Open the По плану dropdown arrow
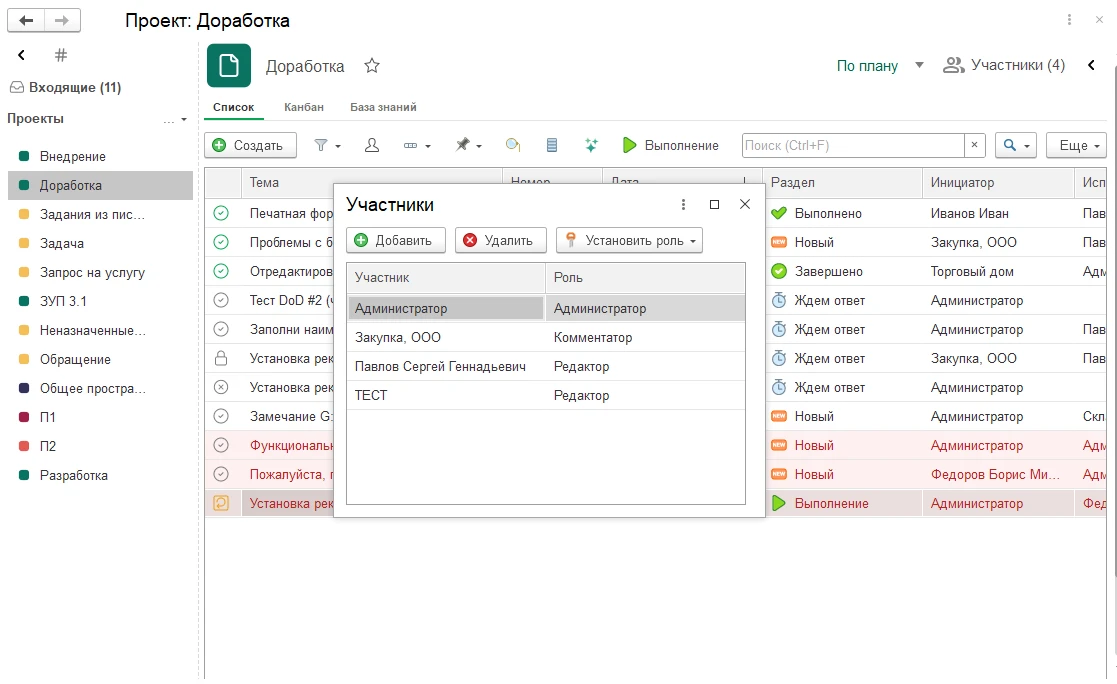 (919, 66)
